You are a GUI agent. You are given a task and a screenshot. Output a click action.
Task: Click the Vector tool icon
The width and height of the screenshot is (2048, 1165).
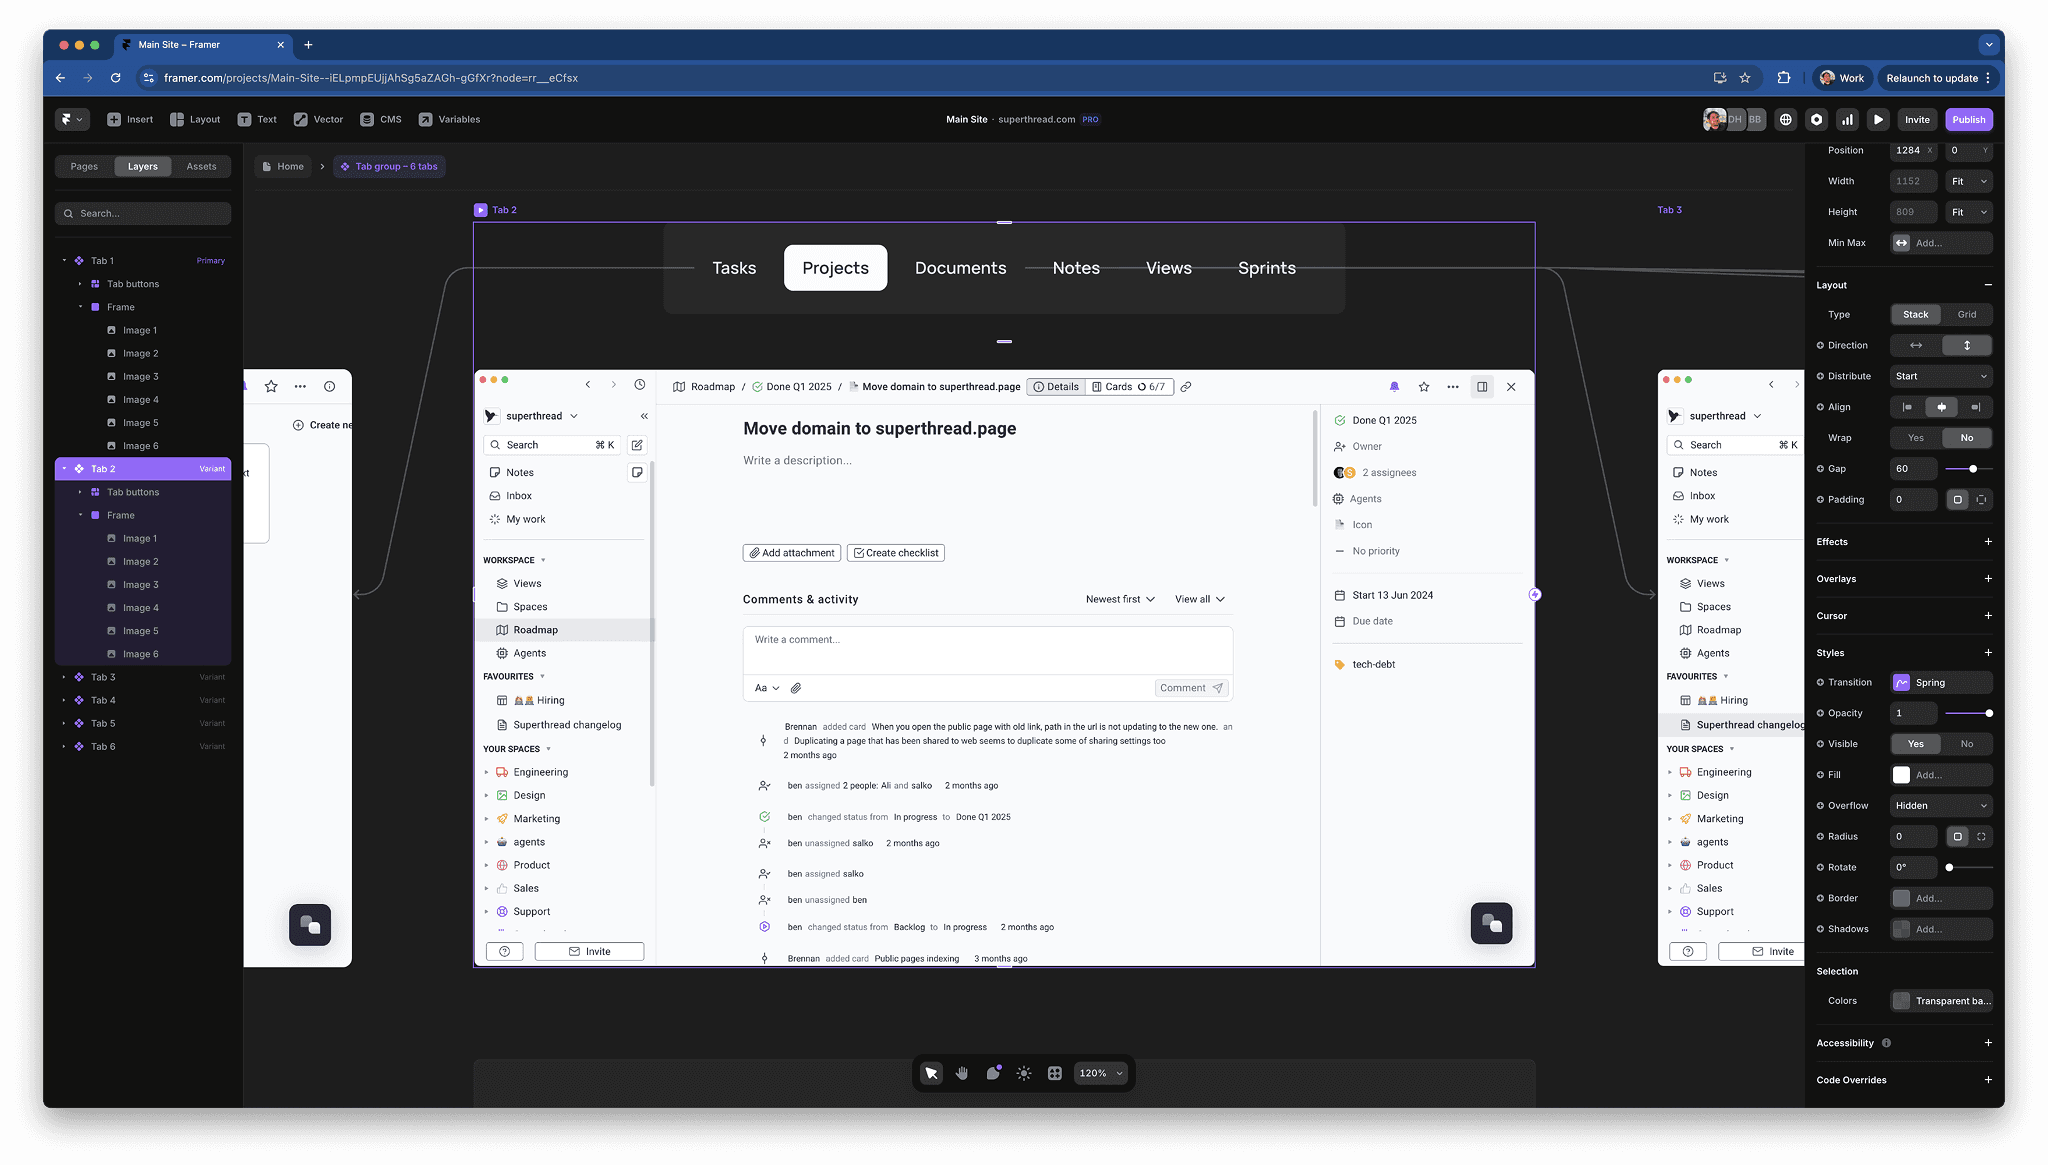(301, 119)
